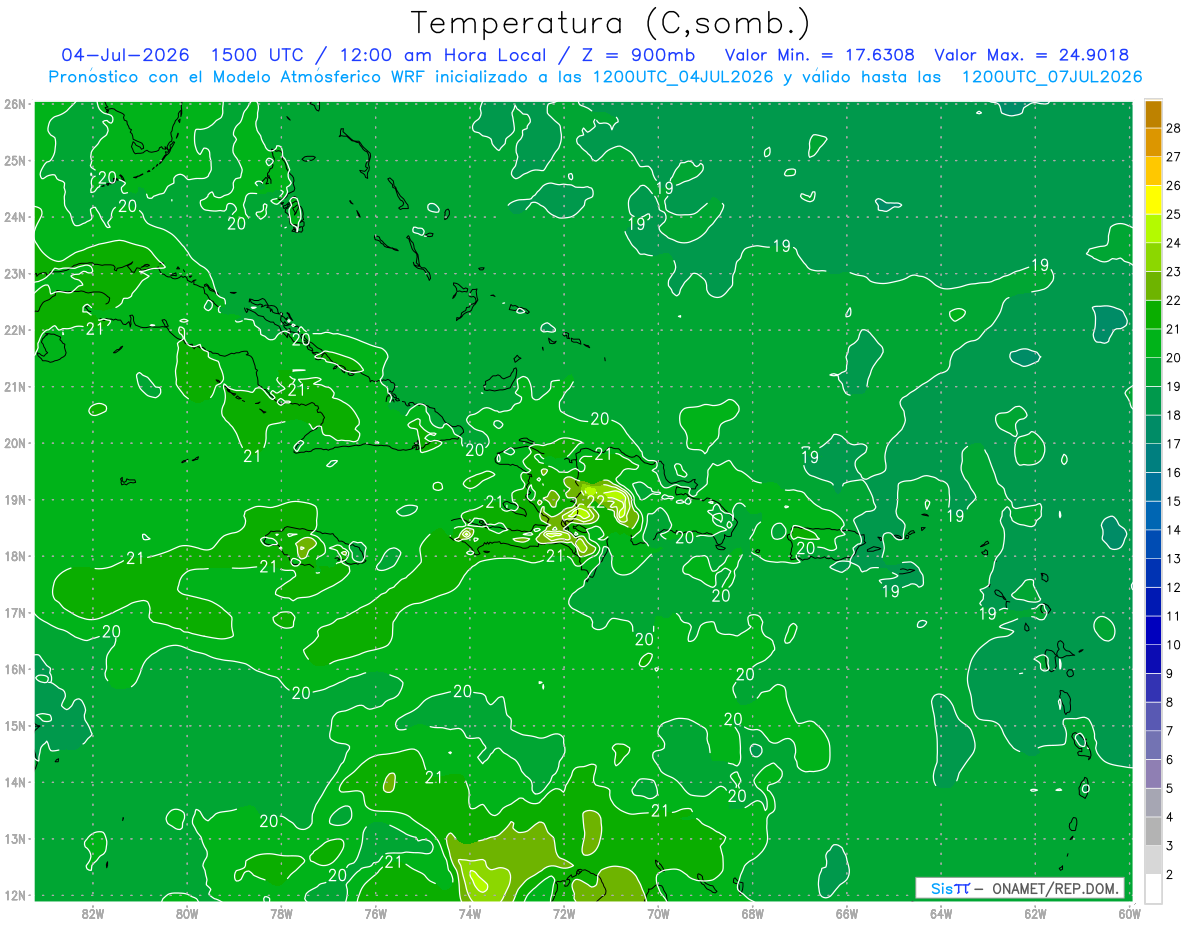Click the '16N' latitude axis label
The height and width of the screenshot is (927, 1200).
[x=14, y=669]
